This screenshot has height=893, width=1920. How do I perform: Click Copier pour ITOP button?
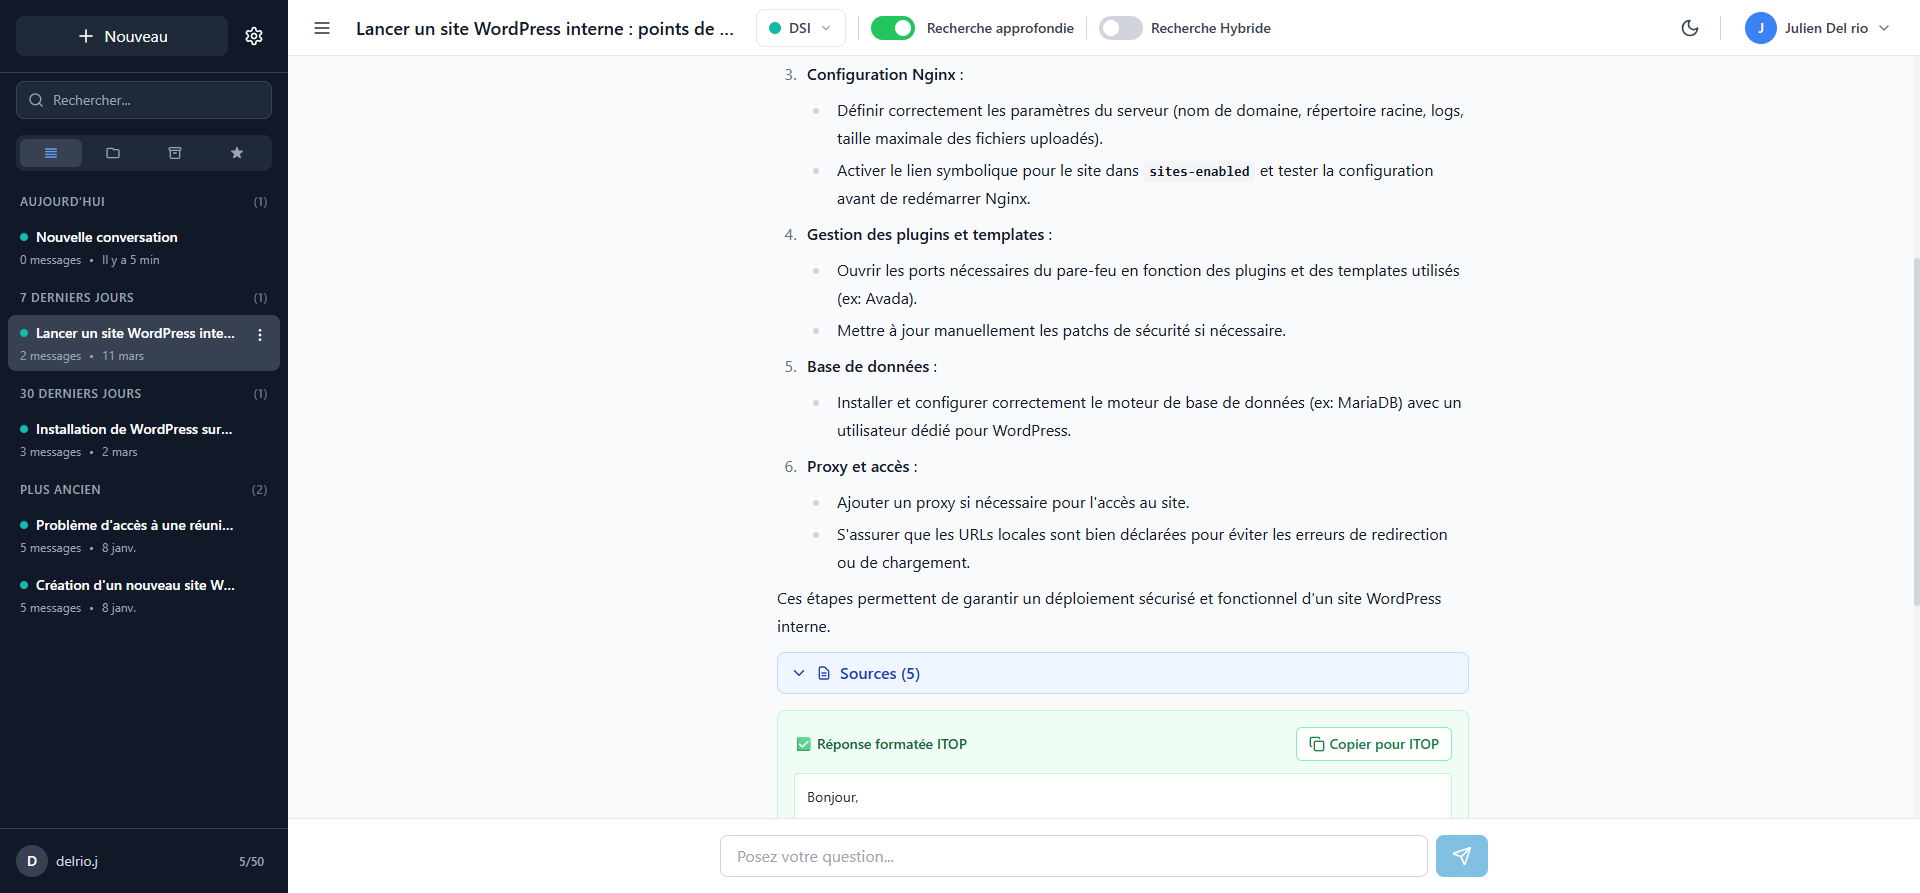click(x=1373, y=744)
